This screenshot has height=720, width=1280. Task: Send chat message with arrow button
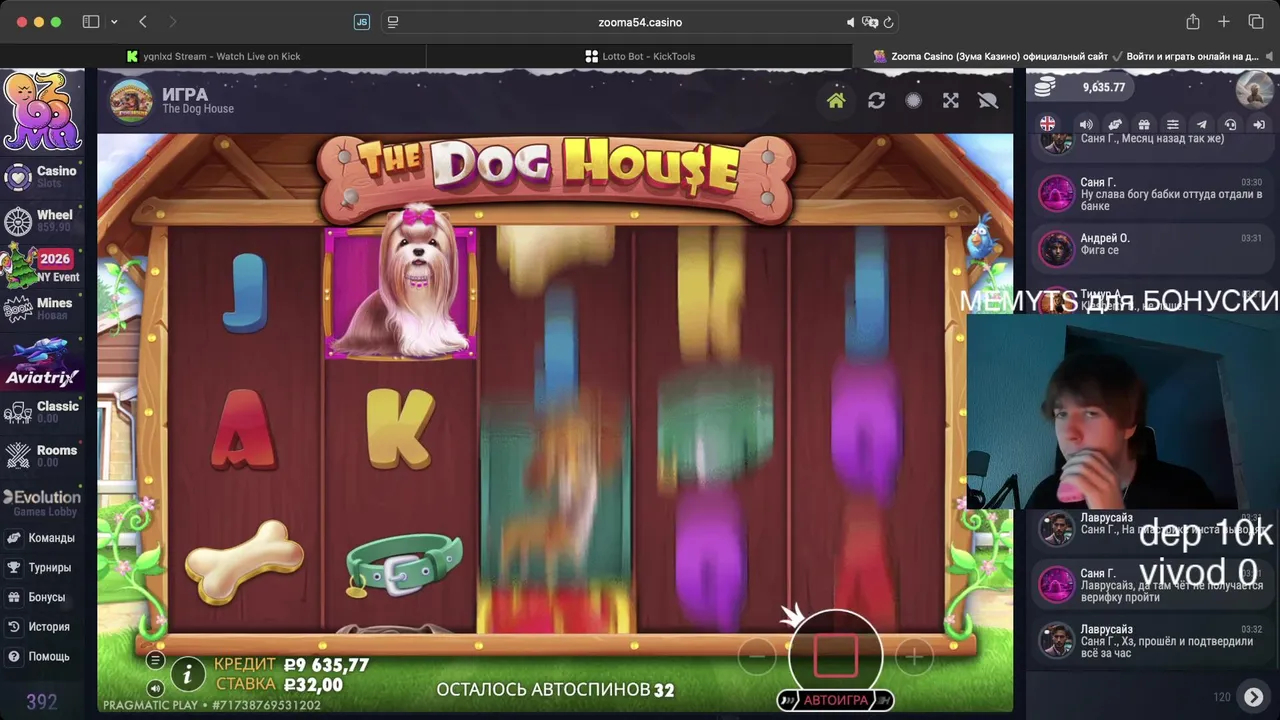click(x=1253, y=697)
